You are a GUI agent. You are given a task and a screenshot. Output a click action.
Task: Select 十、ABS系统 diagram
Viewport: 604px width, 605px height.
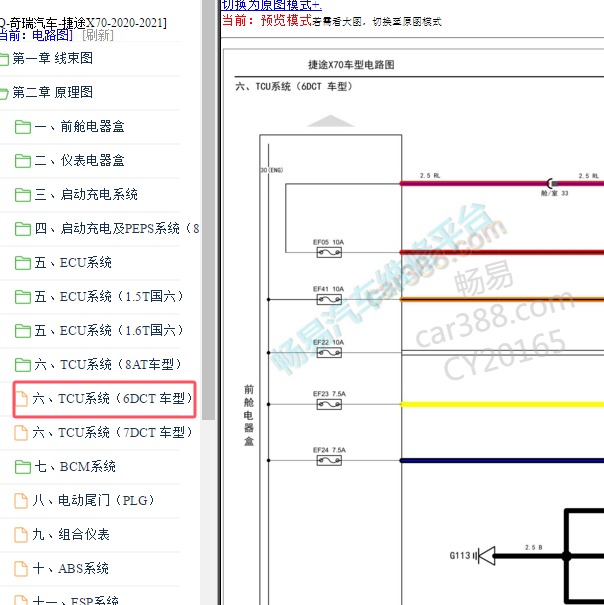(71, 568)
